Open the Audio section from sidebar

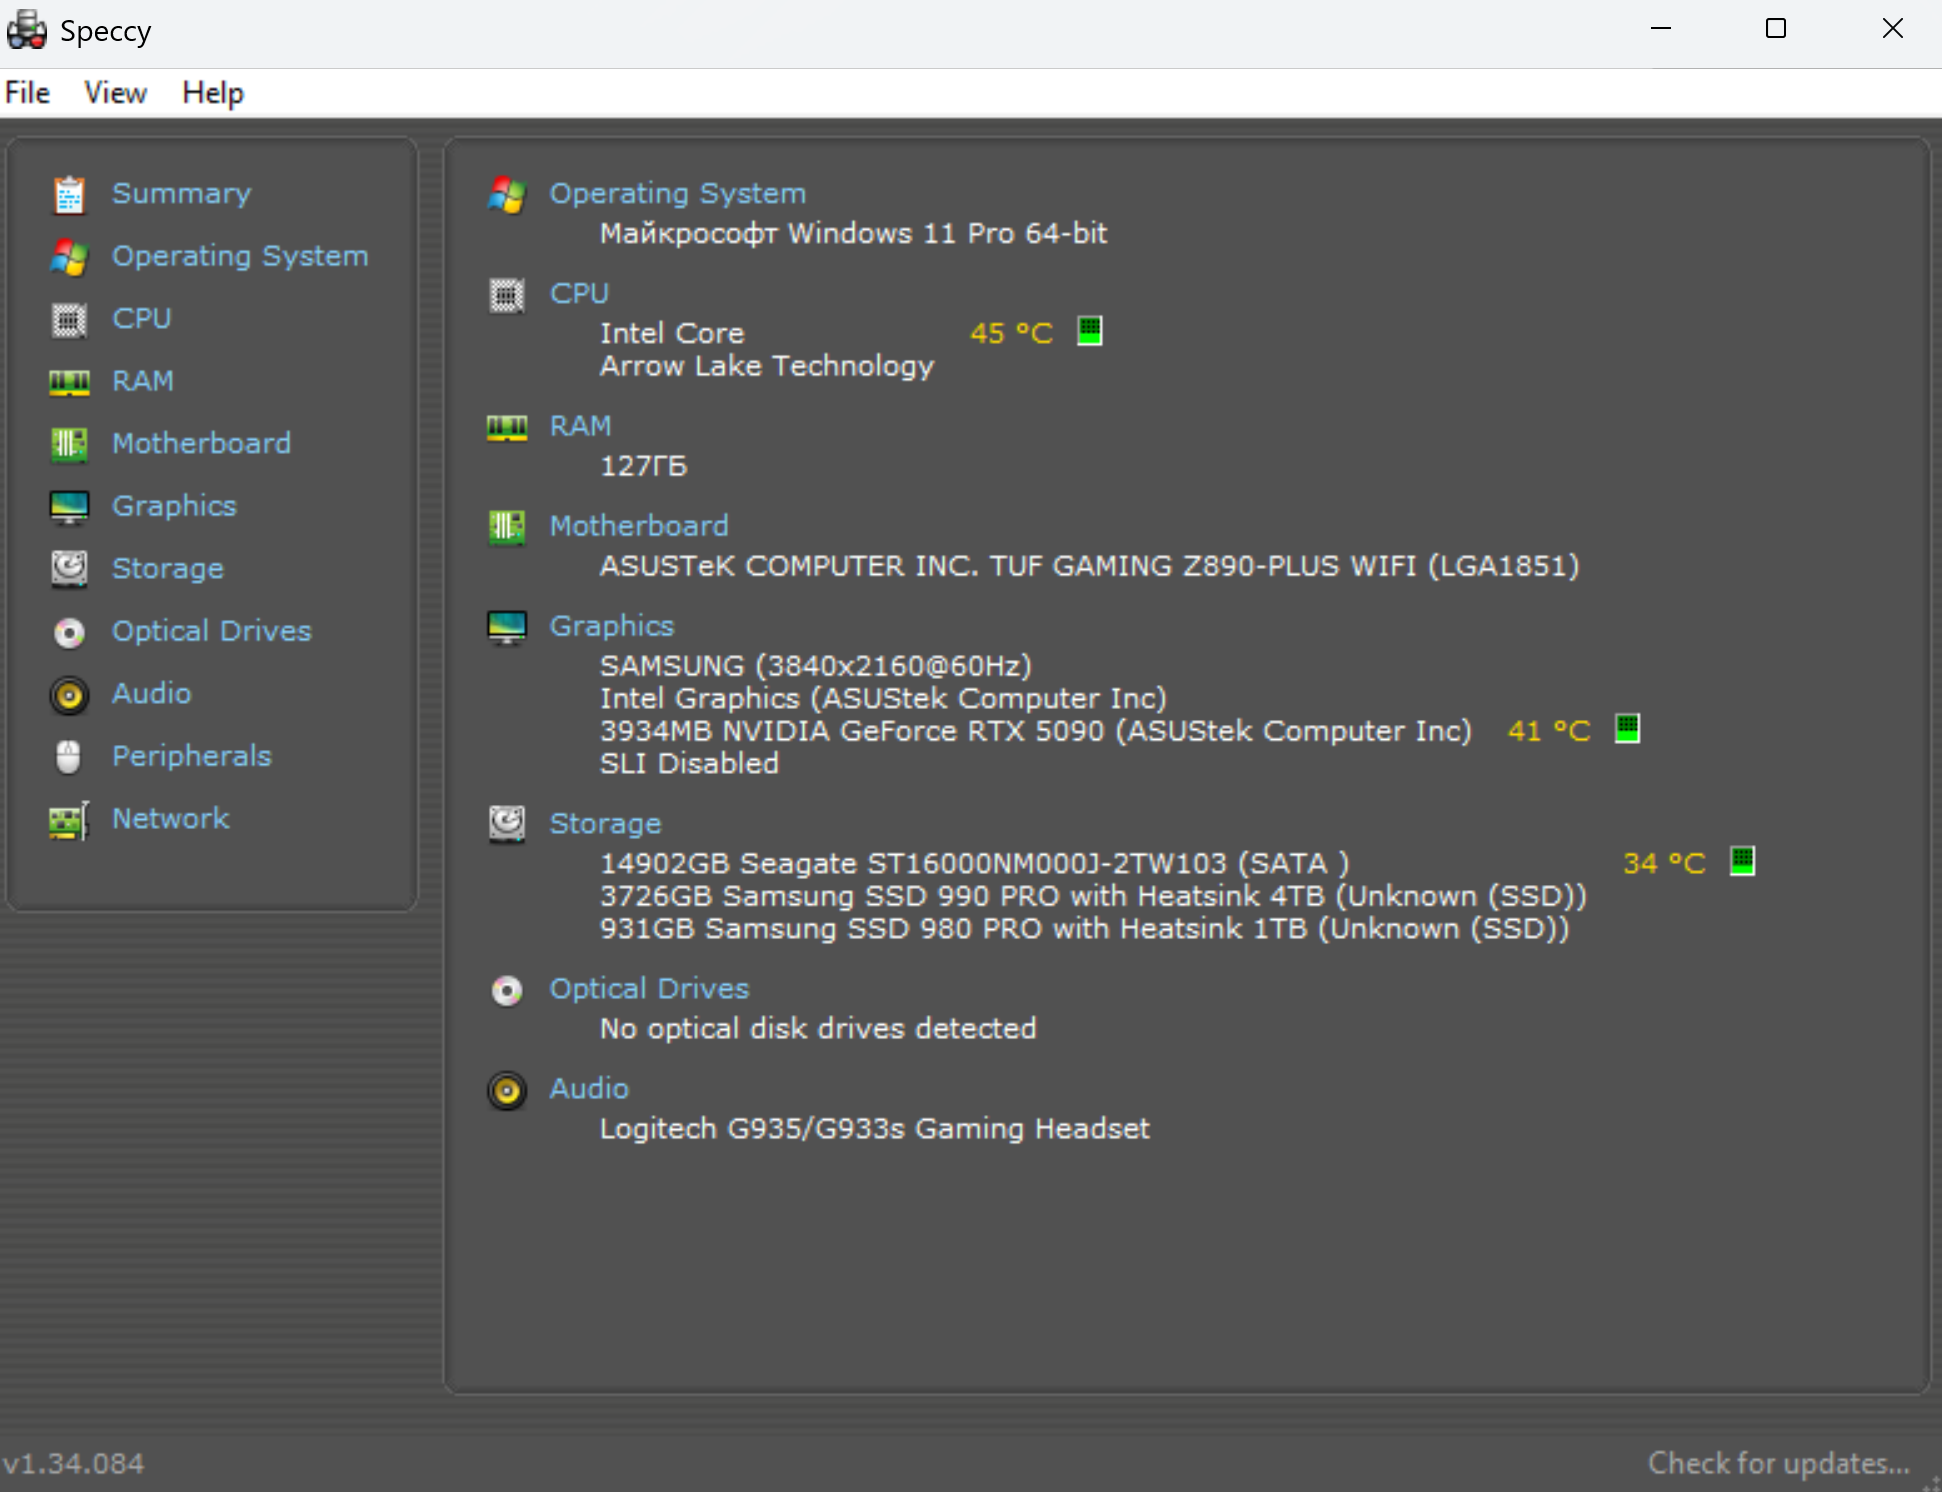152,694
